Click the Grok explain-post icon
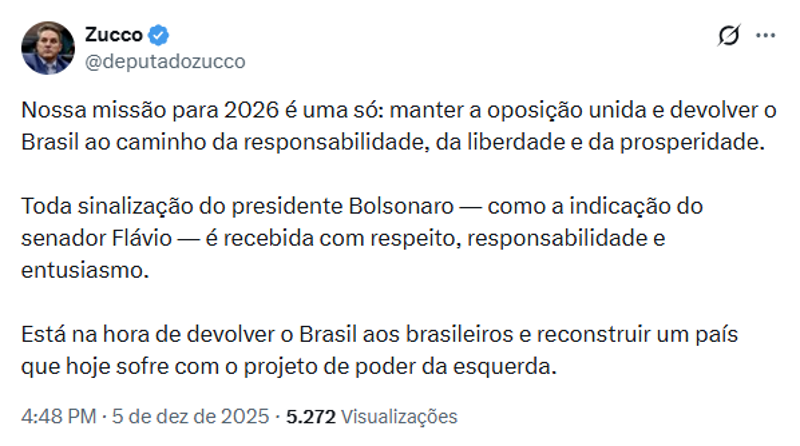 729,37
